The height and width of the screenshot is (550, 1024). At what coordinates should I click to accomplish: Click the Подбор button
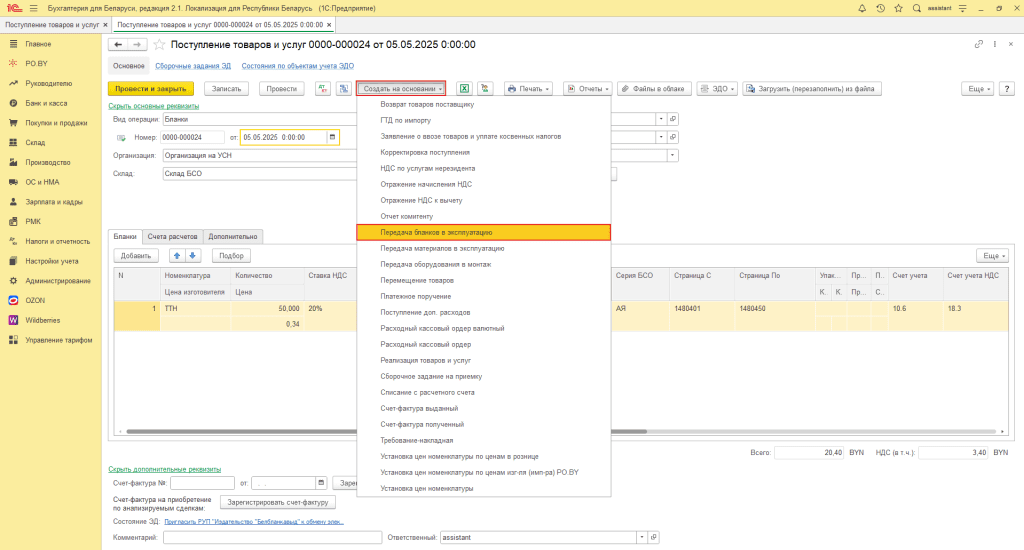(x=231, y=255)
